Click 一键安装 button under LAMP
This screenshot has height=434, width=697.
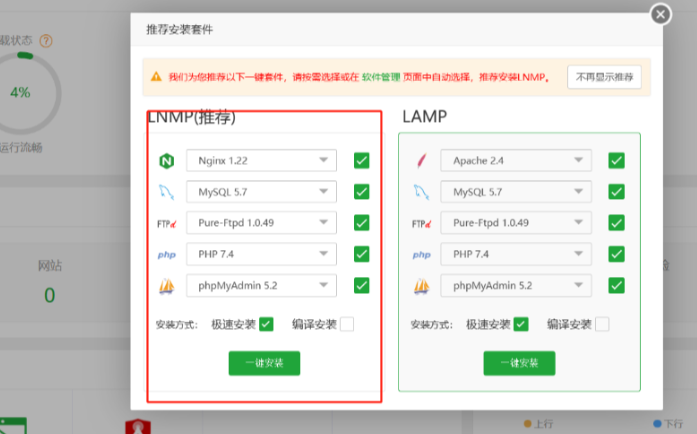(519, 363)
